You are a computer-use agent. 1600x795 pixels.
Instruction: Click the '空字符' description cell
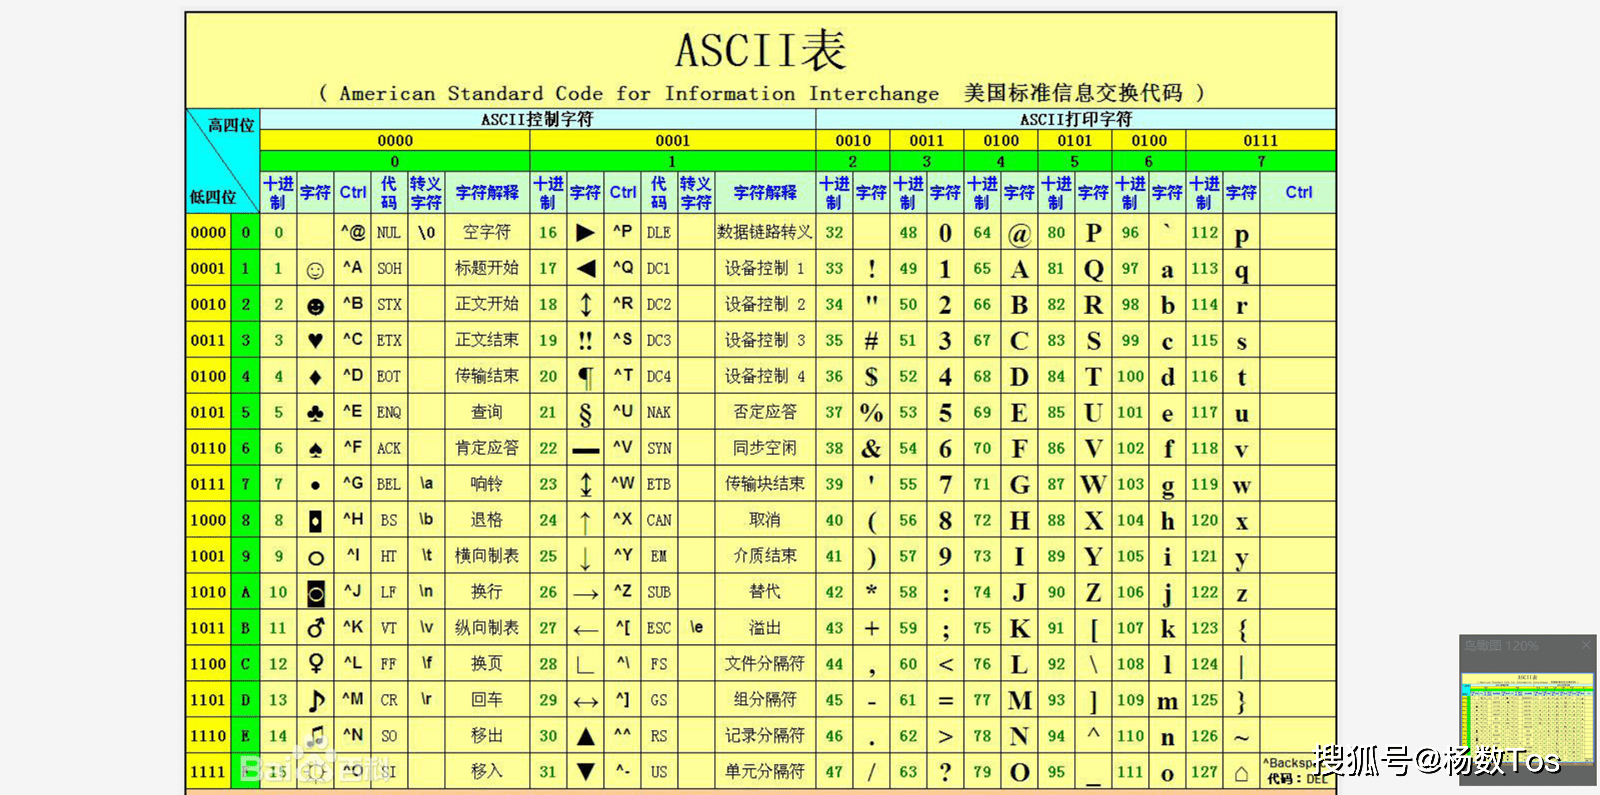487,232
